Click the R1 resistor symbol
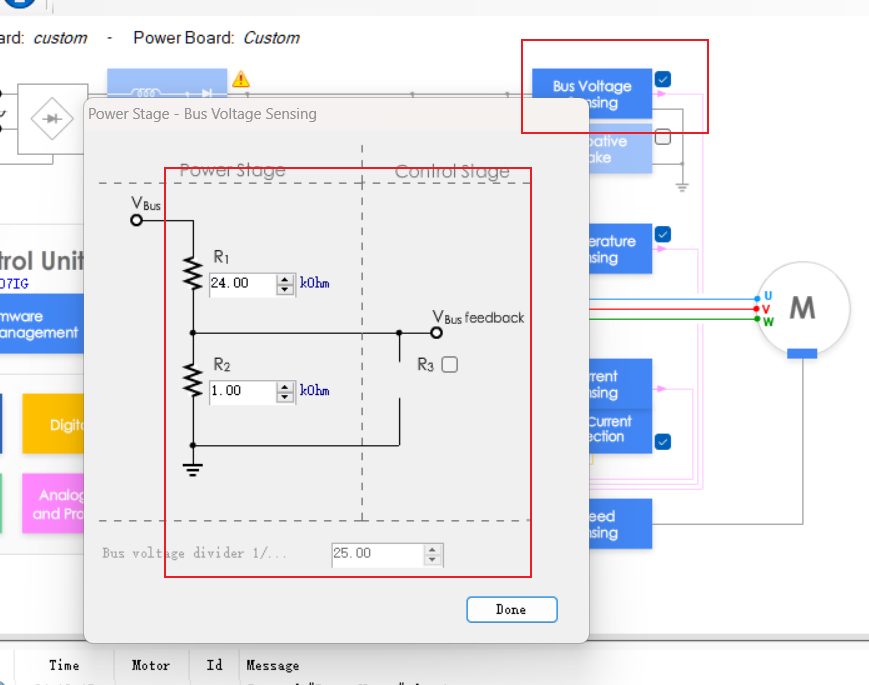 [x=193, y=272]
